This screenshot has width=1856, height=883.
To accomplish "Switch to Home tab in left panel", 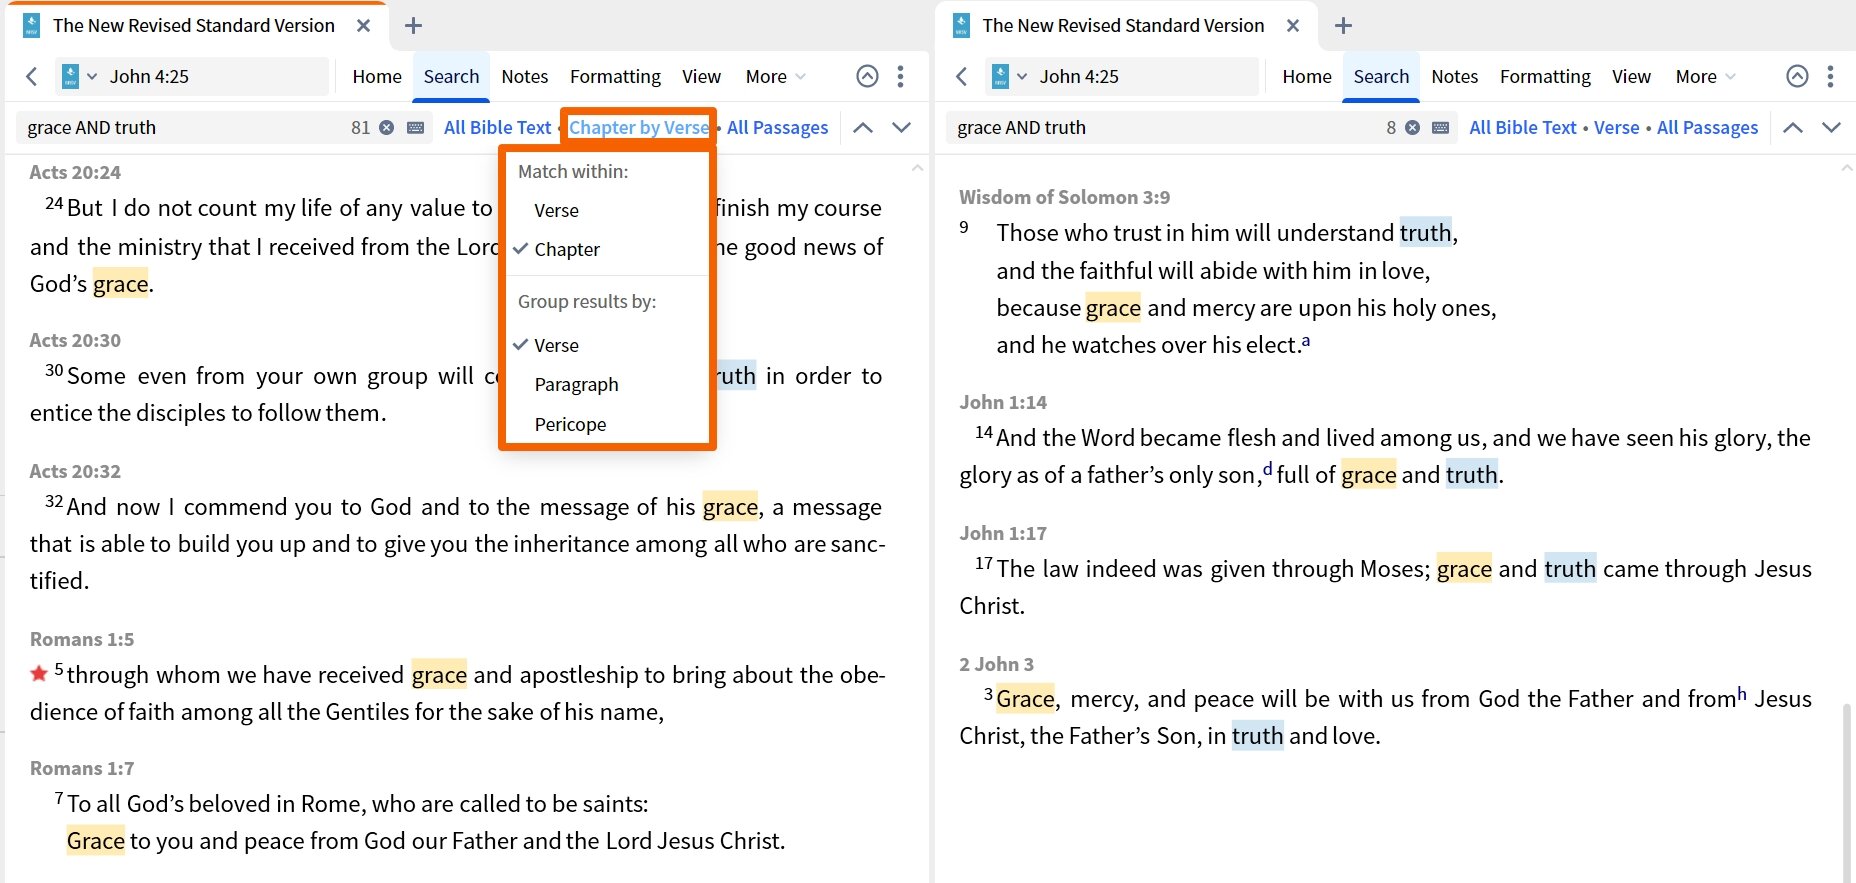I will click(x=377, y=76).
